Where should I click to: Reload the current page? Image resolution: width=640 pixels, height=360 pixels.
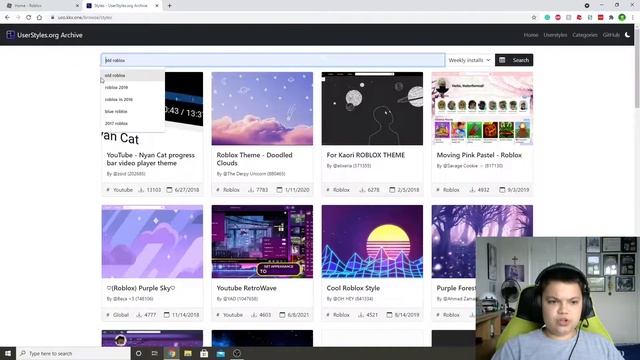pos(29,18)
